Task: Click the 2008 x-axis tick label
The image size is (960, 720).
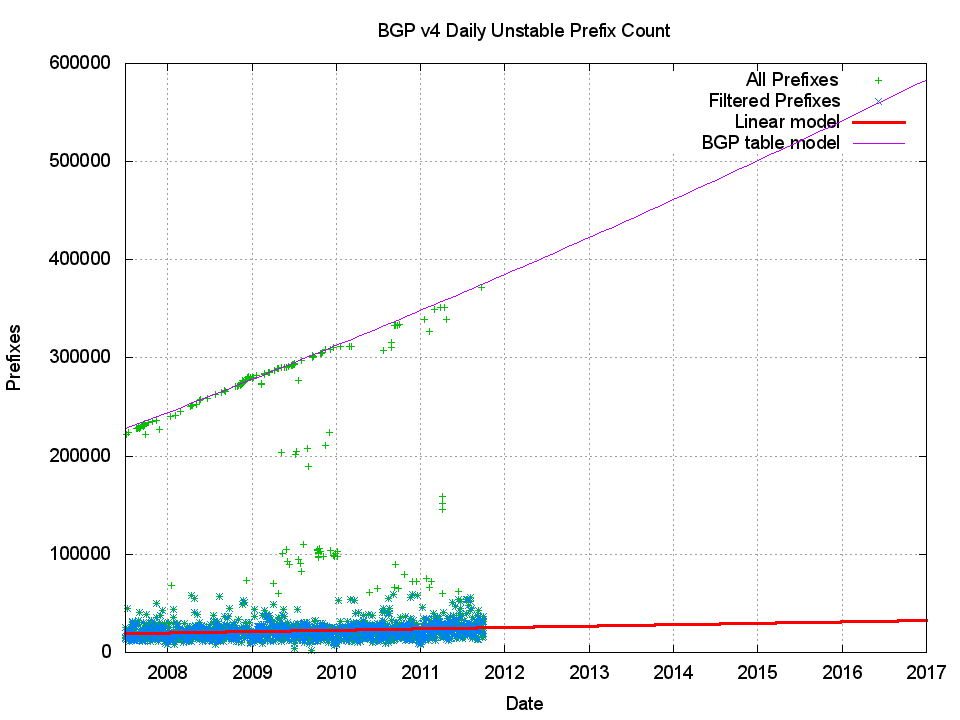Action: click(x=167, y=673)
